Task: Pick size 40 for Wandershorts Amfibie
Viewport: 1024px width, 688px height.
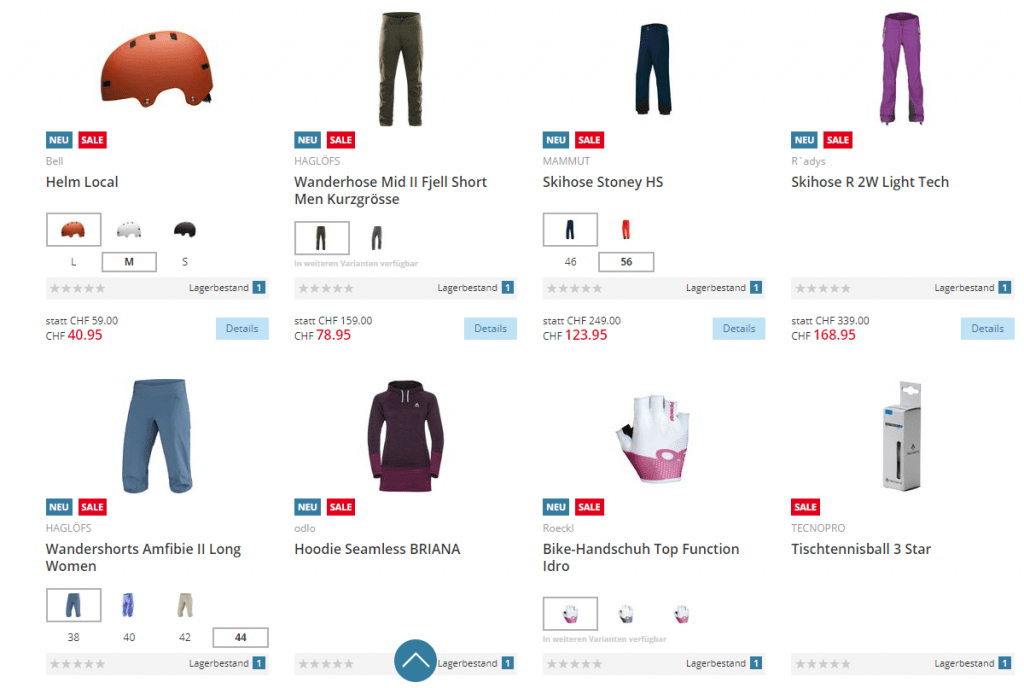Action: [x=128, y=637]
